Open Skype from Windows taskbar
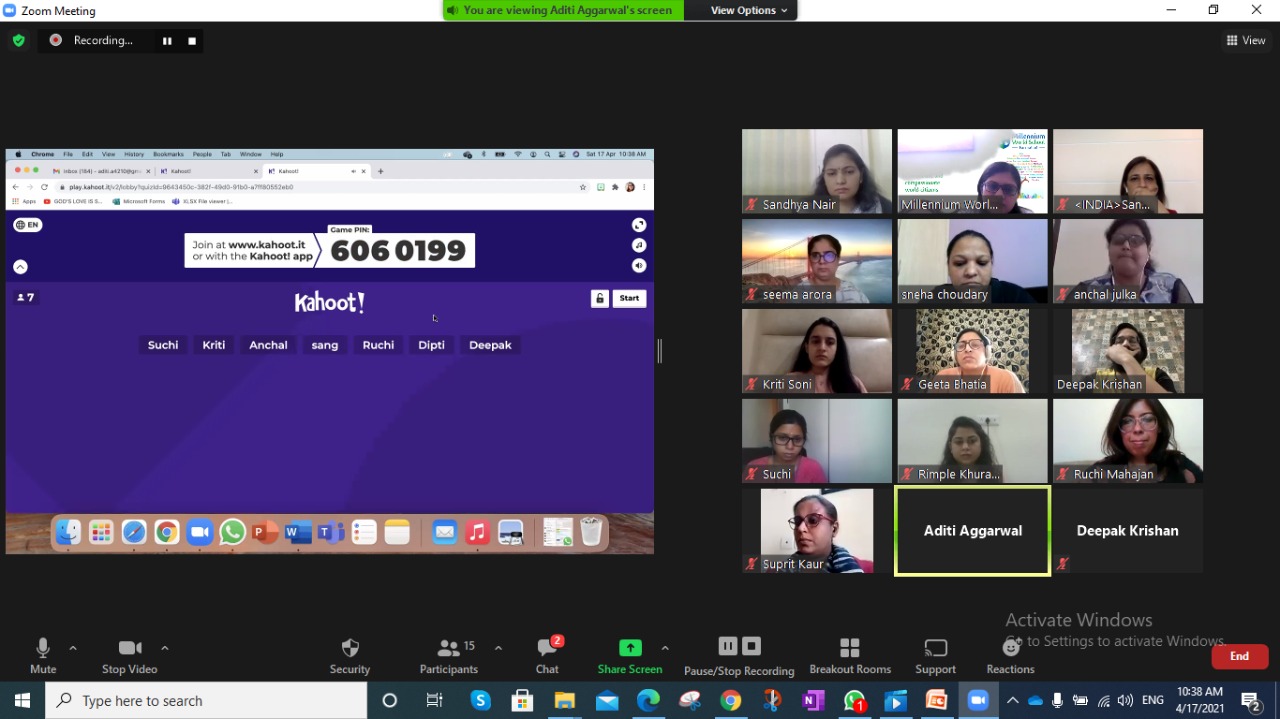 tap(481, 700)
